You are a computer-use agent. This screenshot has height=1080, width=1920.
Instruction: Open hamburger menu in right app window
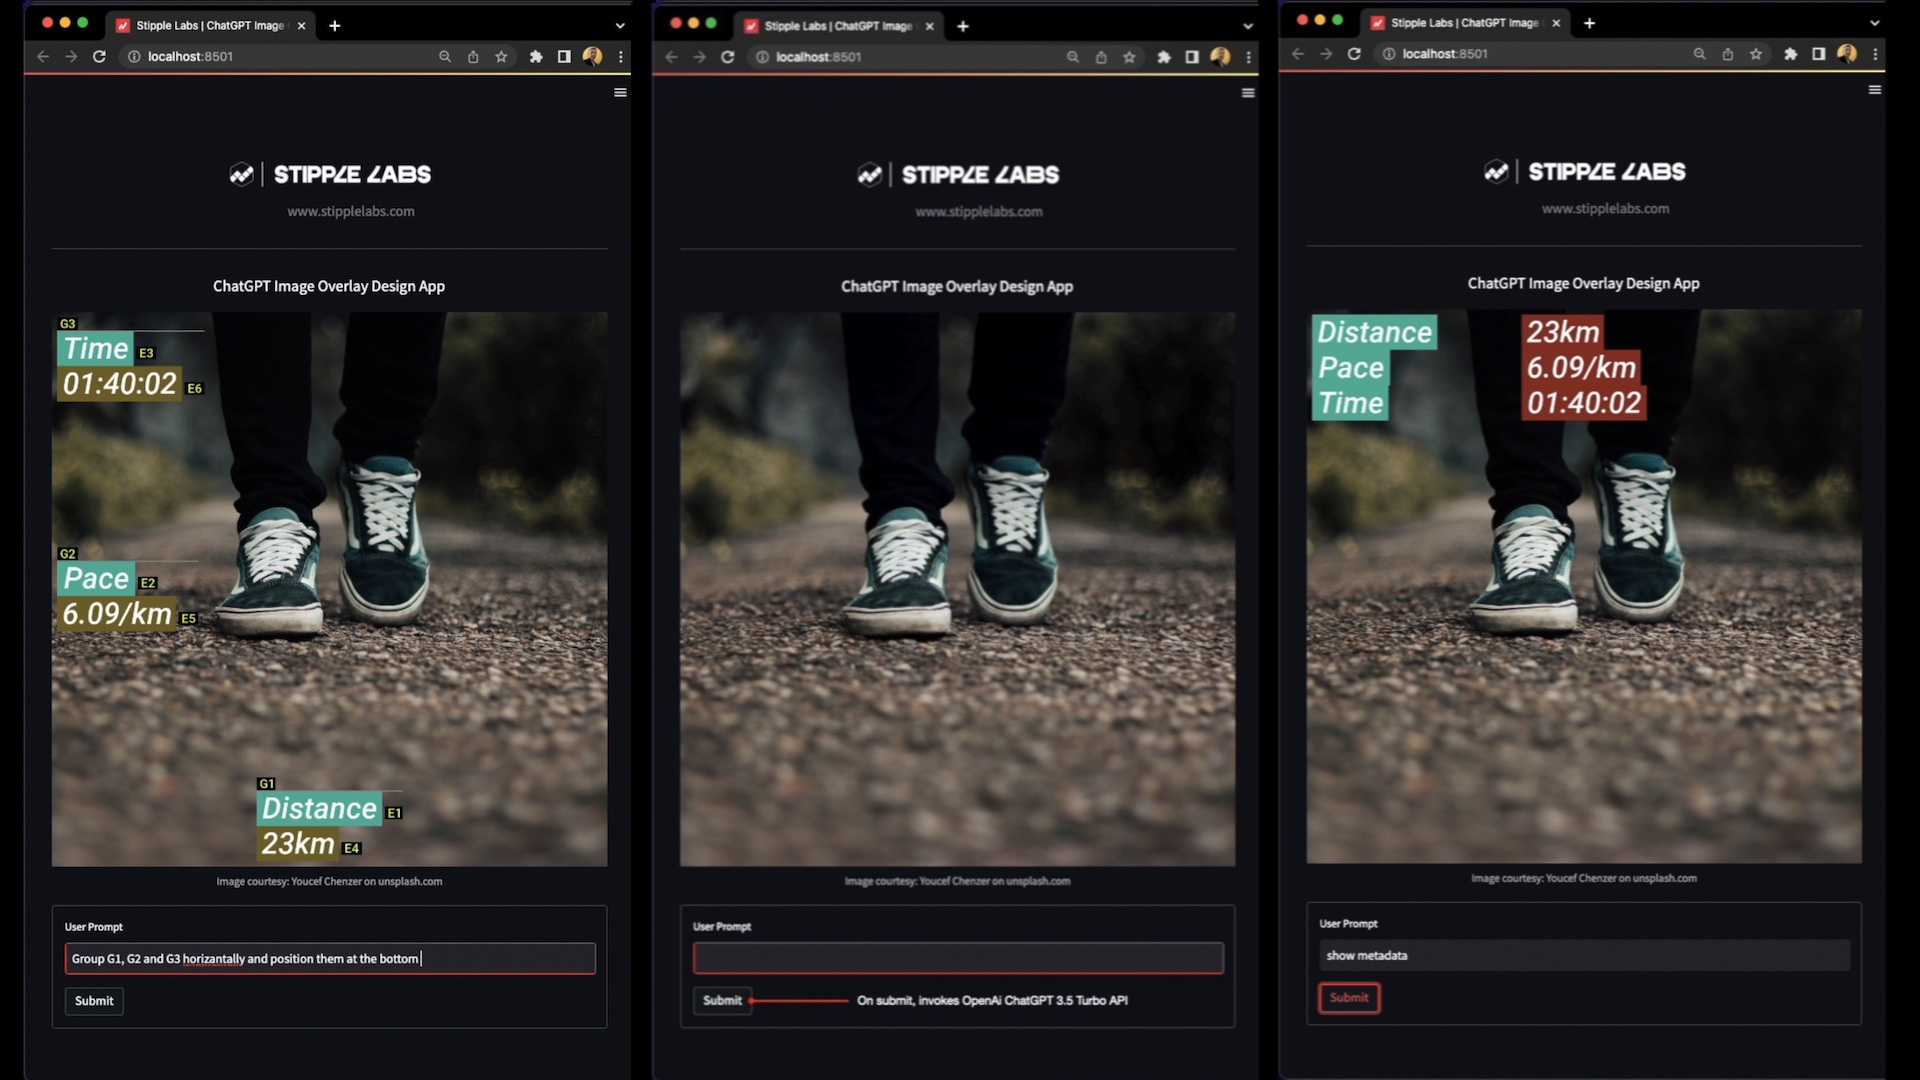[1875, 90]
